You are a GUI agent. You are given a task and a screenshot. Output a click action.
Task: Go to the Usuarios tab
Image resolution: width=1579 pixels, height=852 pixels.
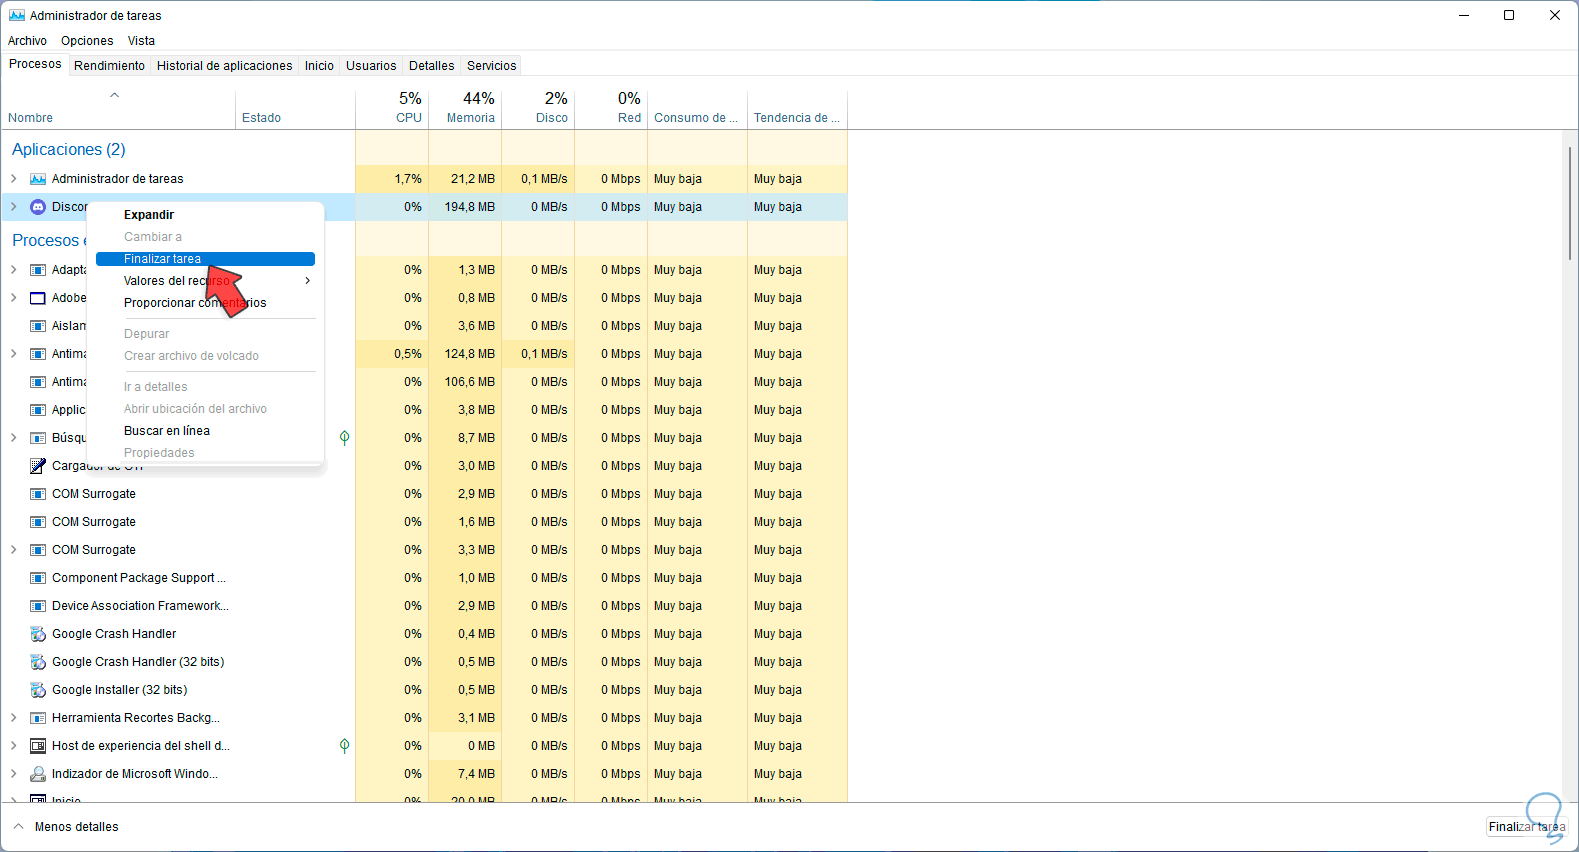[x=371, y=66]
